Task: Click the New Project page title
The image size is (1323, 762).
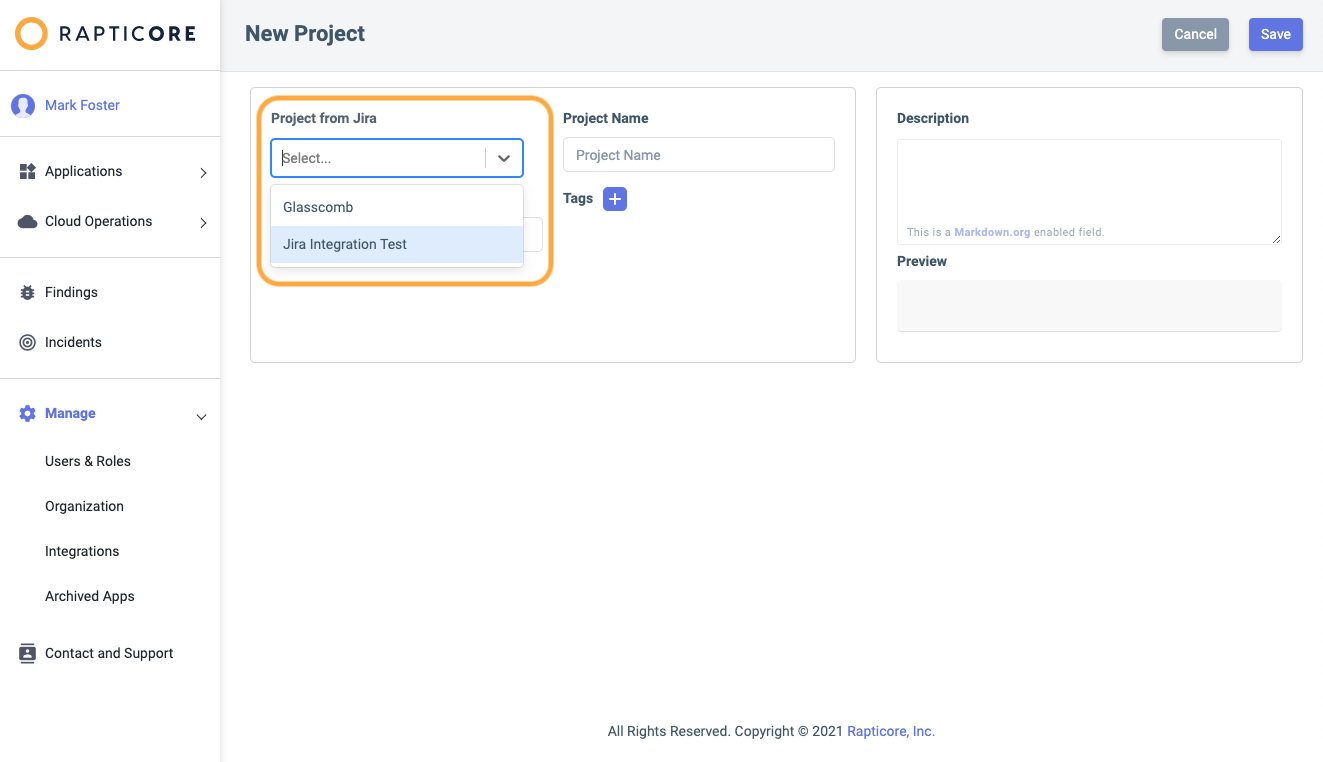Action: pyautogui.click(x=305, y=33)
